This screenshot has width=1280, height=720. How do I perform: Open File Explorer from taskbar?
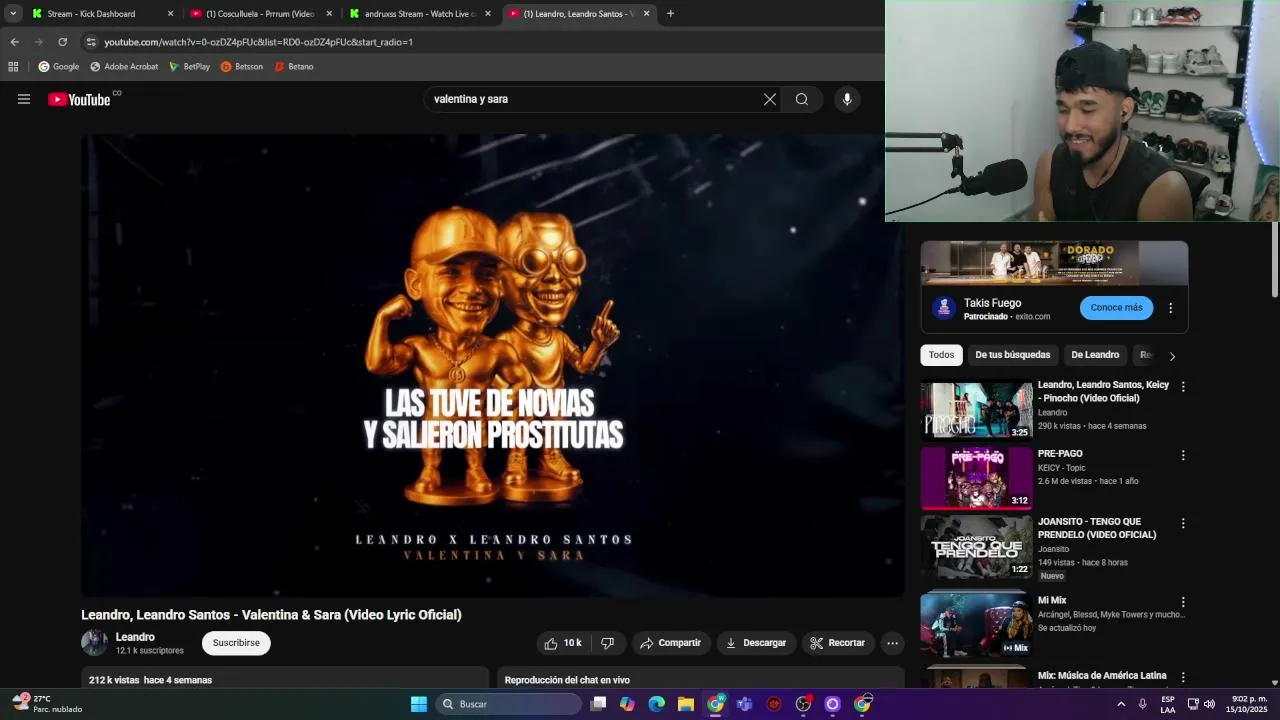coord(686,704)
